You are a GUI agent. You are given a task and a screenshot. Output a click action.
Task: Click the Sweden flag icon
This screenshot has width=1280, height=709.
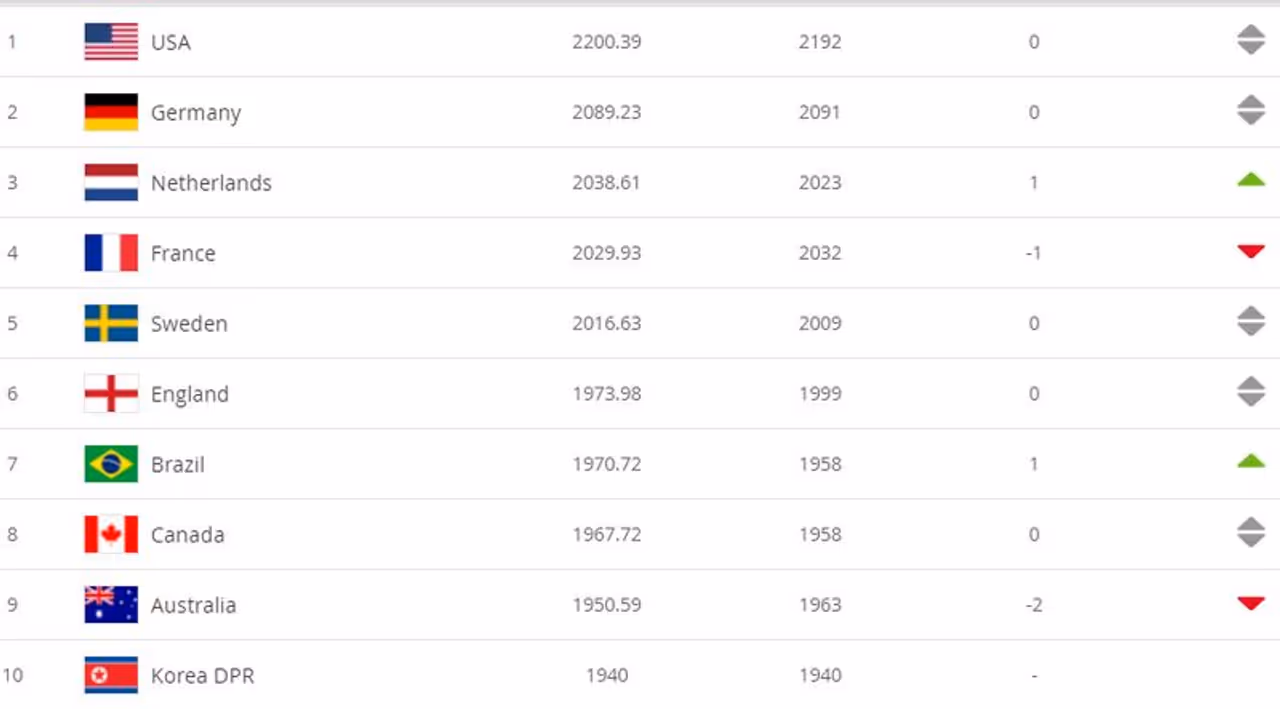pos(111,323)
